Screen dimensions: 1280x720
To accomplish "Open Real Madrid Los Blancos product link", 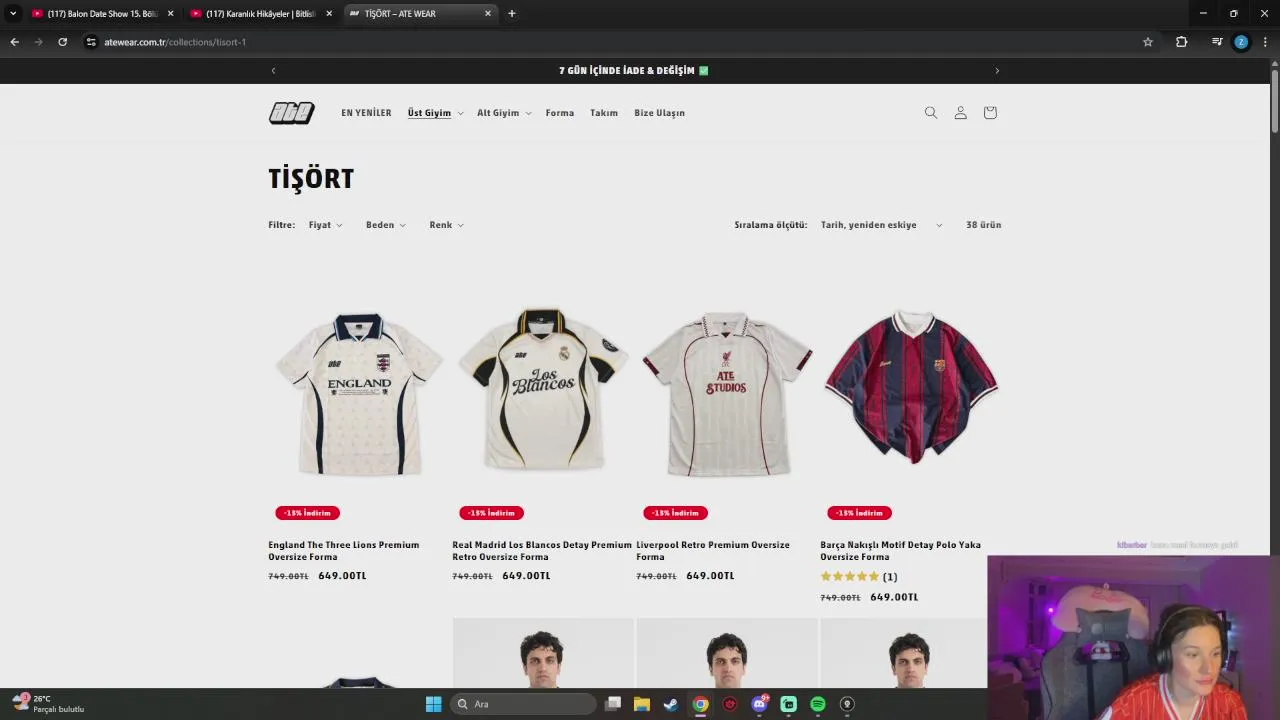I will [x=541, y=551].
